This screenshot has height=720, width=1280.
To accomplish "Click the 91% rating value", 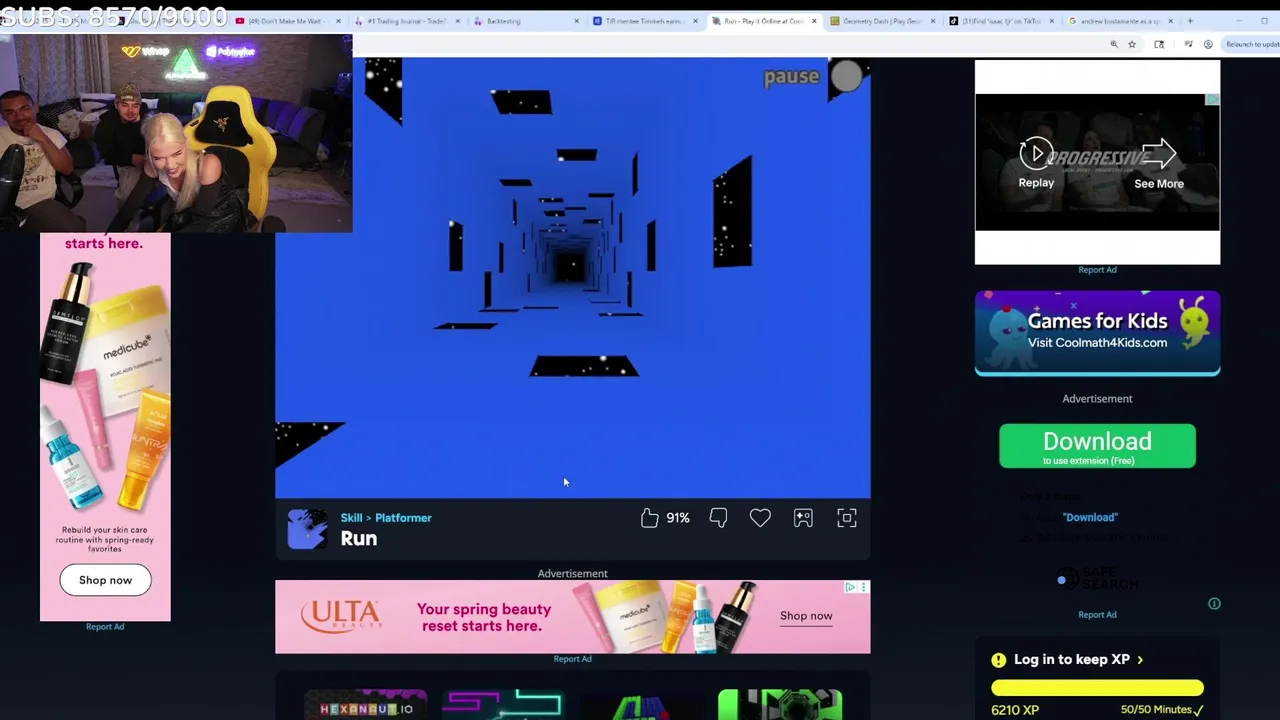I will point(678,518).
